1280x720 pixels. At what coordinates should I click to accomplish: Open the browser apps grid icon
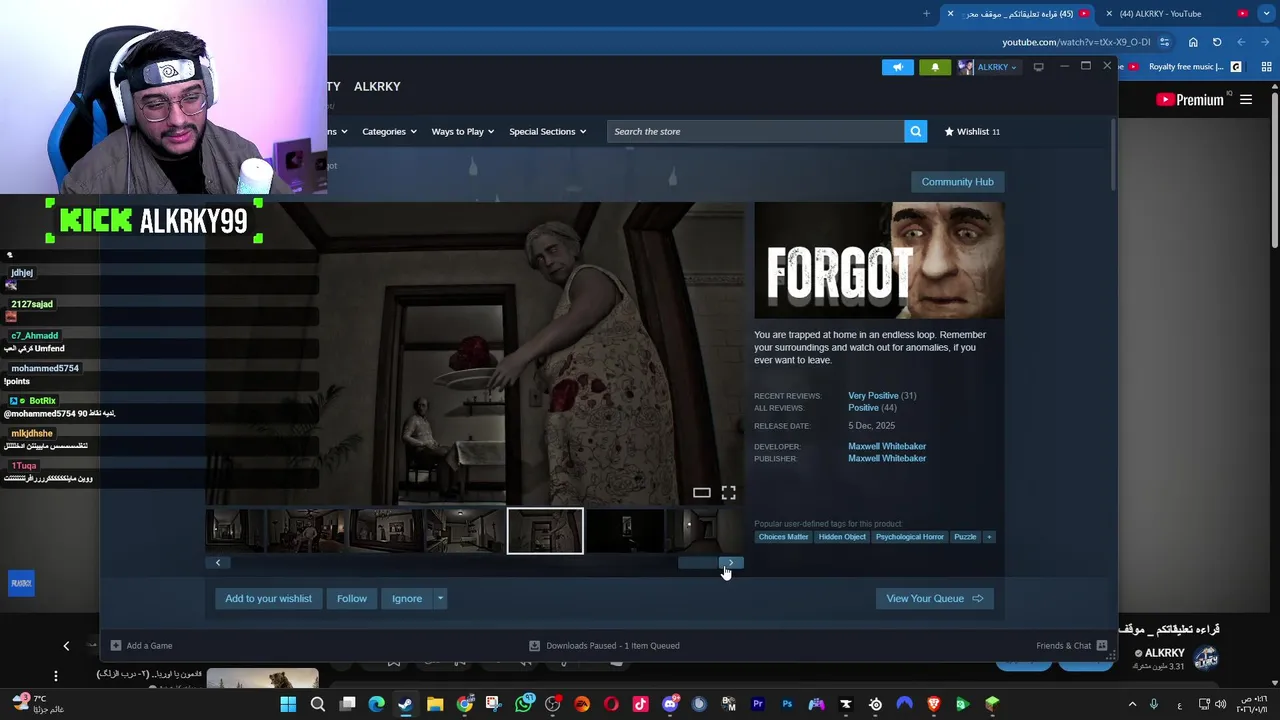pyautogui.click(x=1267, y=67)
